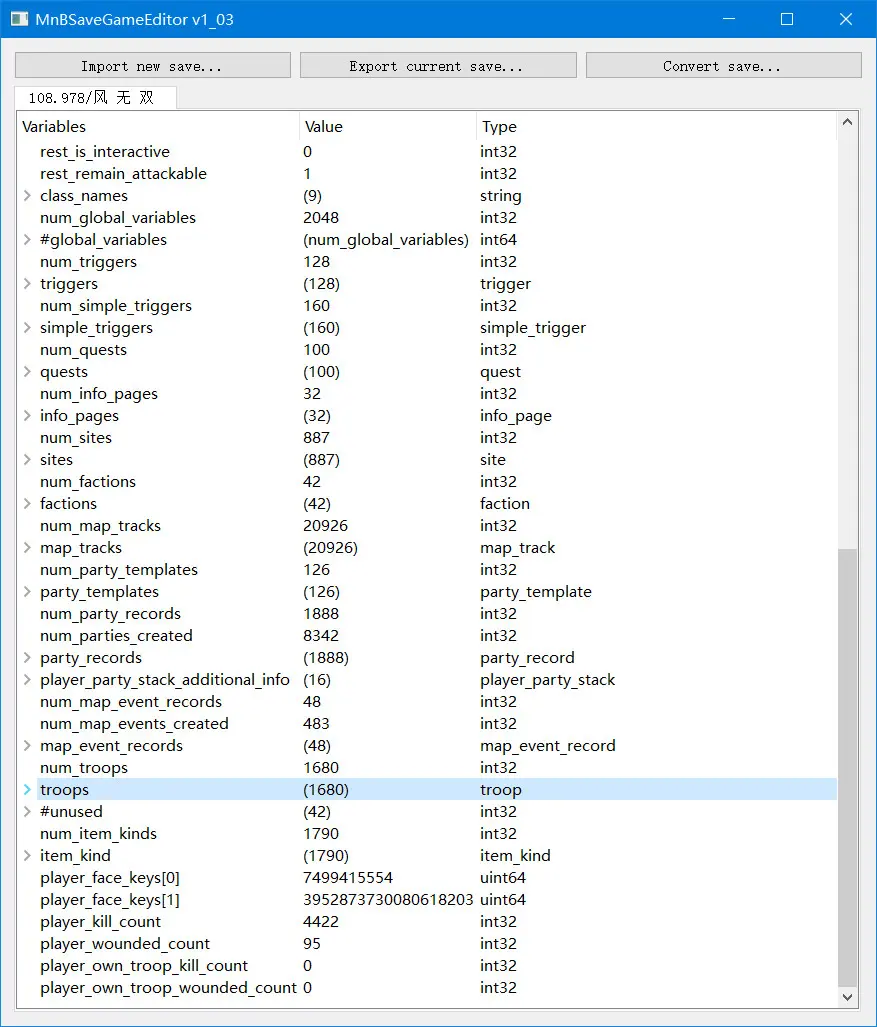877x1027 pixels.
Task: Select the num_simple_triggers row
Action: 427,306
